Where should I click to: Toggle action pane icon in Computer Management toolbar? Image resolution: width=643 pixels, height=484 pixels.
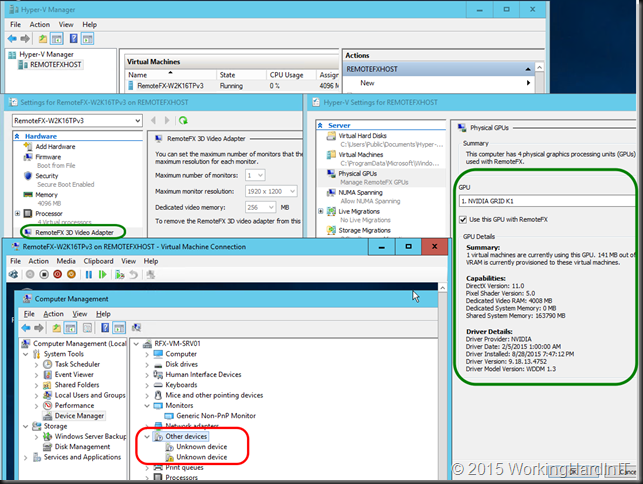pyautogui.click(x=119, y=328)
